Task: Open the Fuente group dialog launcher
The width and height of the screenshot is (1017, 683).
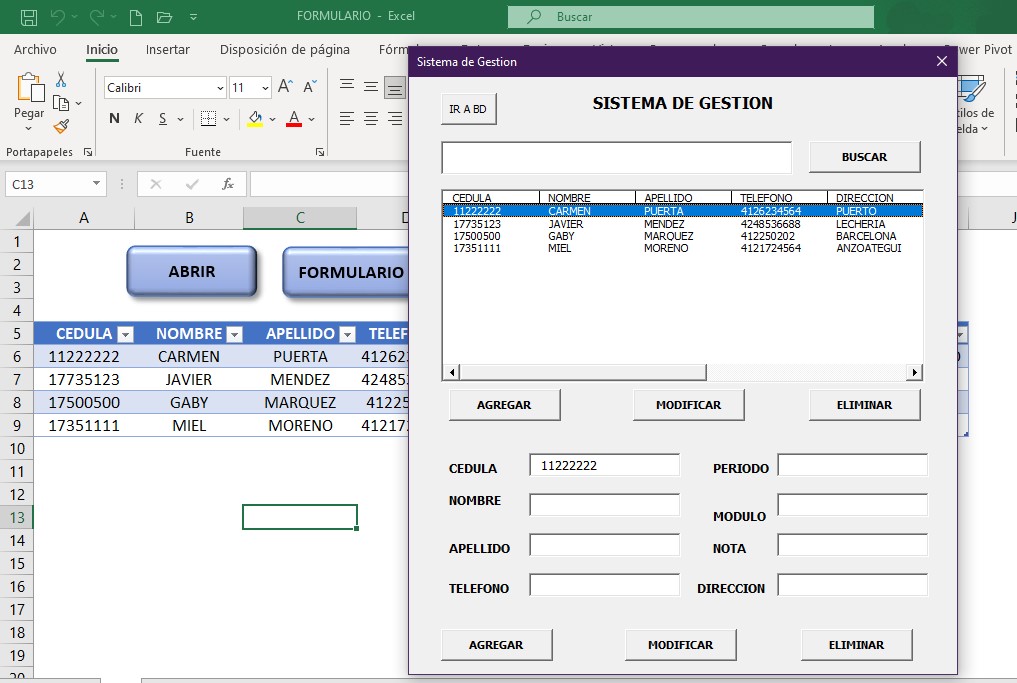Action: (320, 152)
